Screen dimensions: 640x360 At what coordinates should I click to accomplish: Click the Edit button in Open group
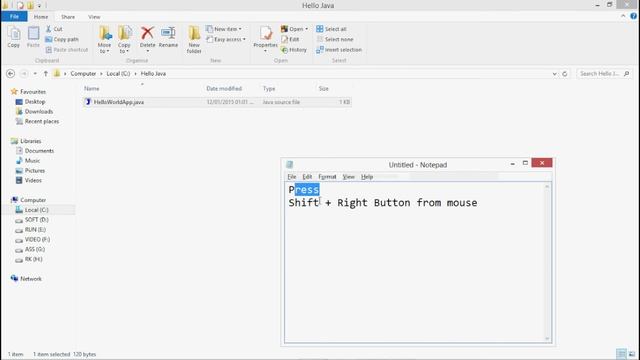tap(290, 39)
